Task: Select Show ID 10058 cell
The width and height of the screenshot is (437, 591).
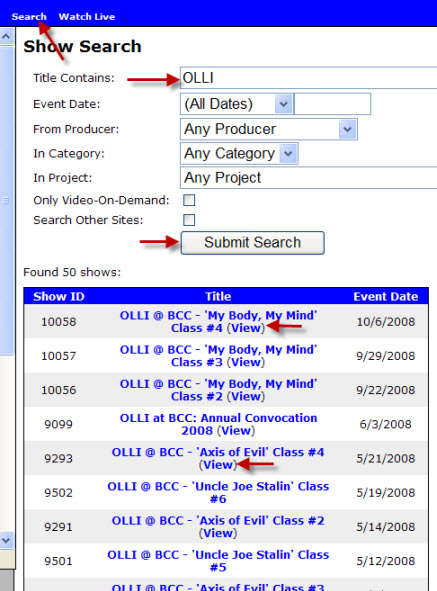Action: pyautogui.click(x=59, y=322)
